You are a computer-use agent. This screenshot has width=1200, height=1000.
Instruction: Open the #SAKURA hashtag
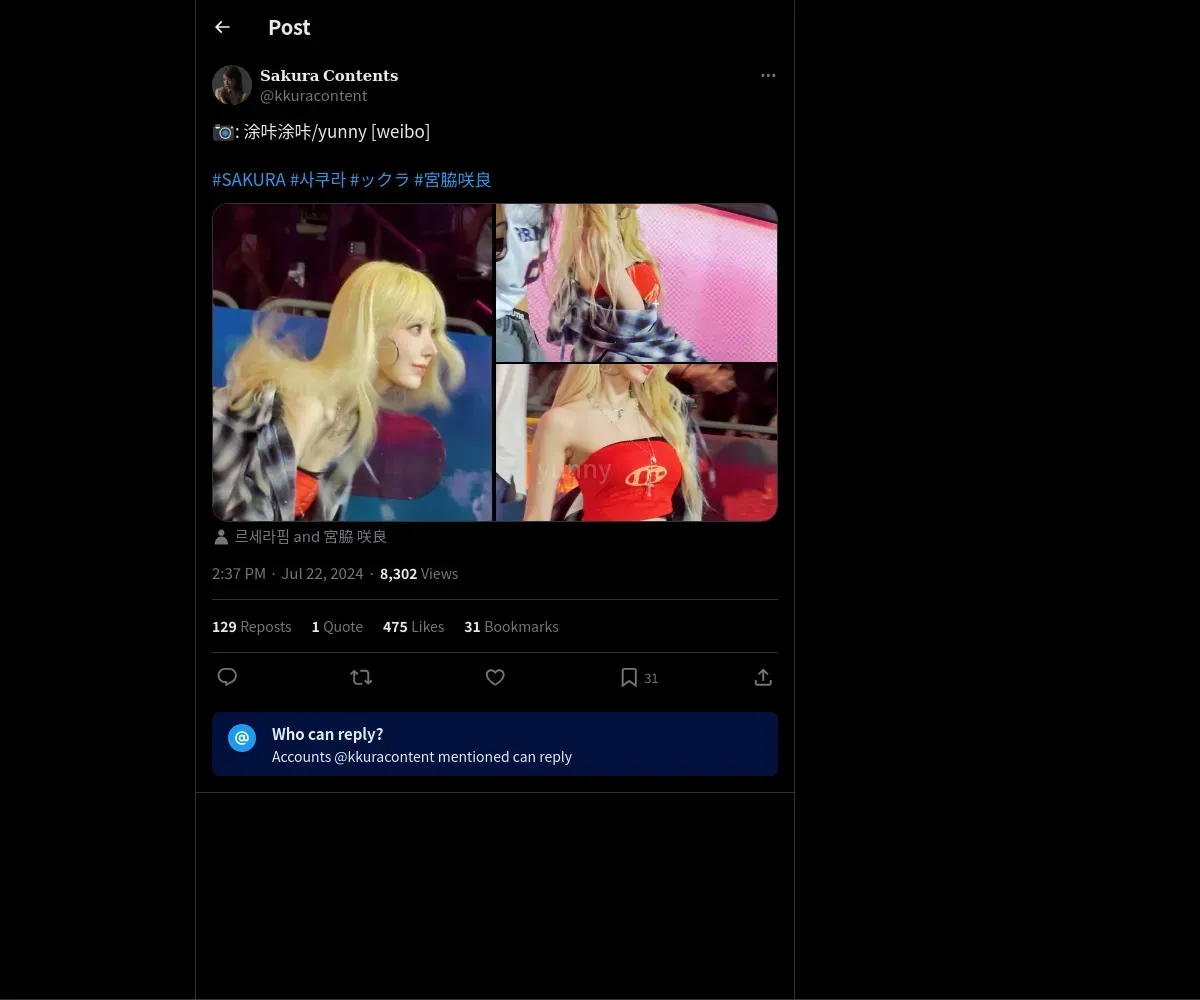coord(249,180)
